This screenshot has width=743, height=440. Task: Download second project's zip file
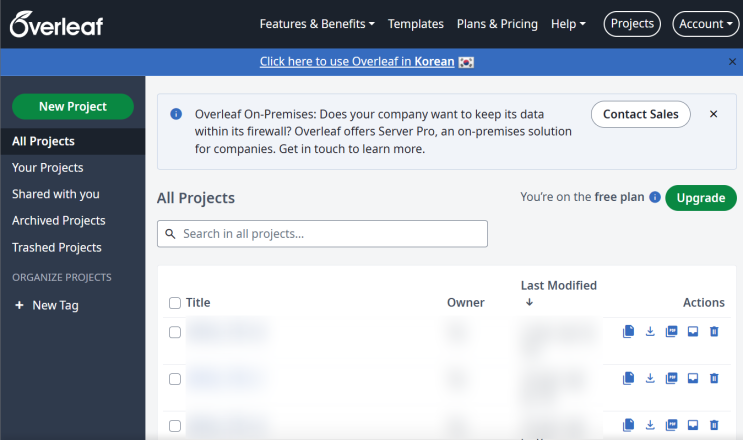650,378
